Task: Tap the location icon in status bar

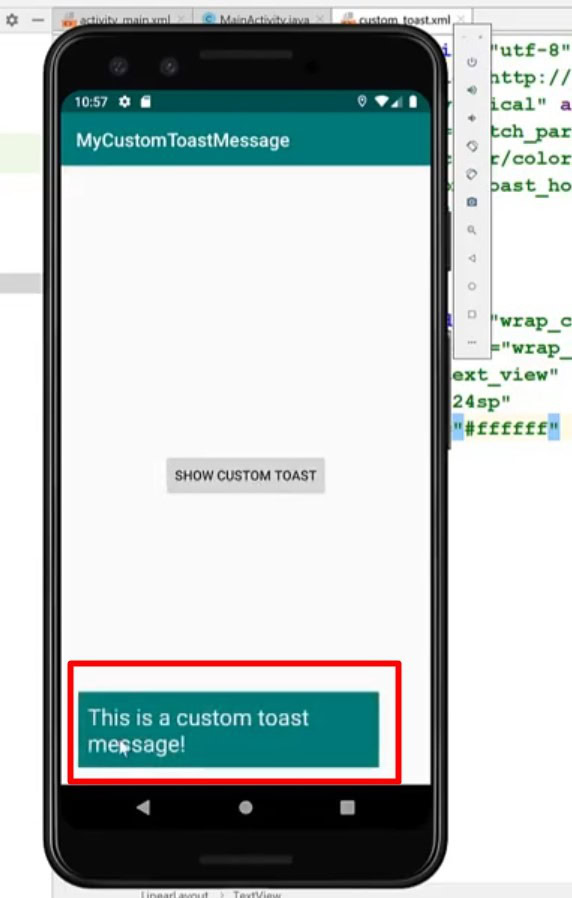Action: tap(362, 102)
